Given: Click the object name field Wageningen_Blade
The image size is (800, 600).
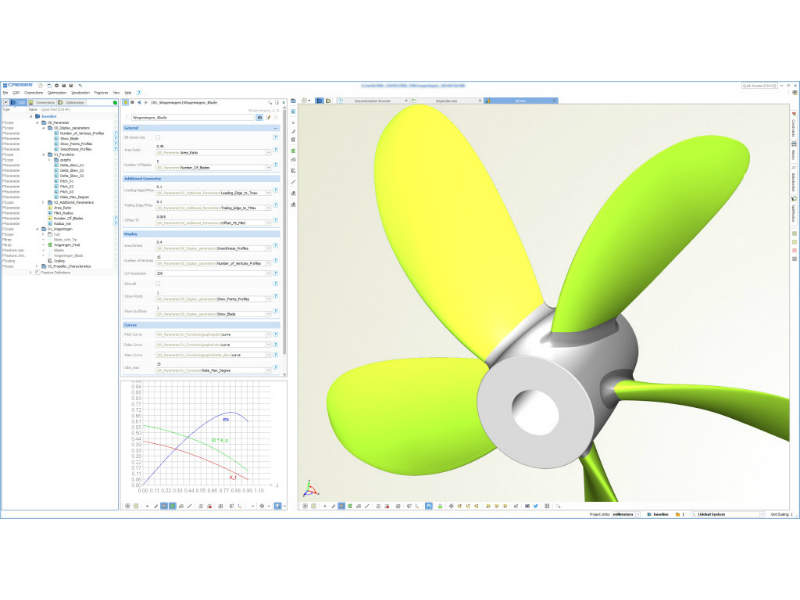Looking at the screenshot, I should pyautogui.click(x=193, y=117).
